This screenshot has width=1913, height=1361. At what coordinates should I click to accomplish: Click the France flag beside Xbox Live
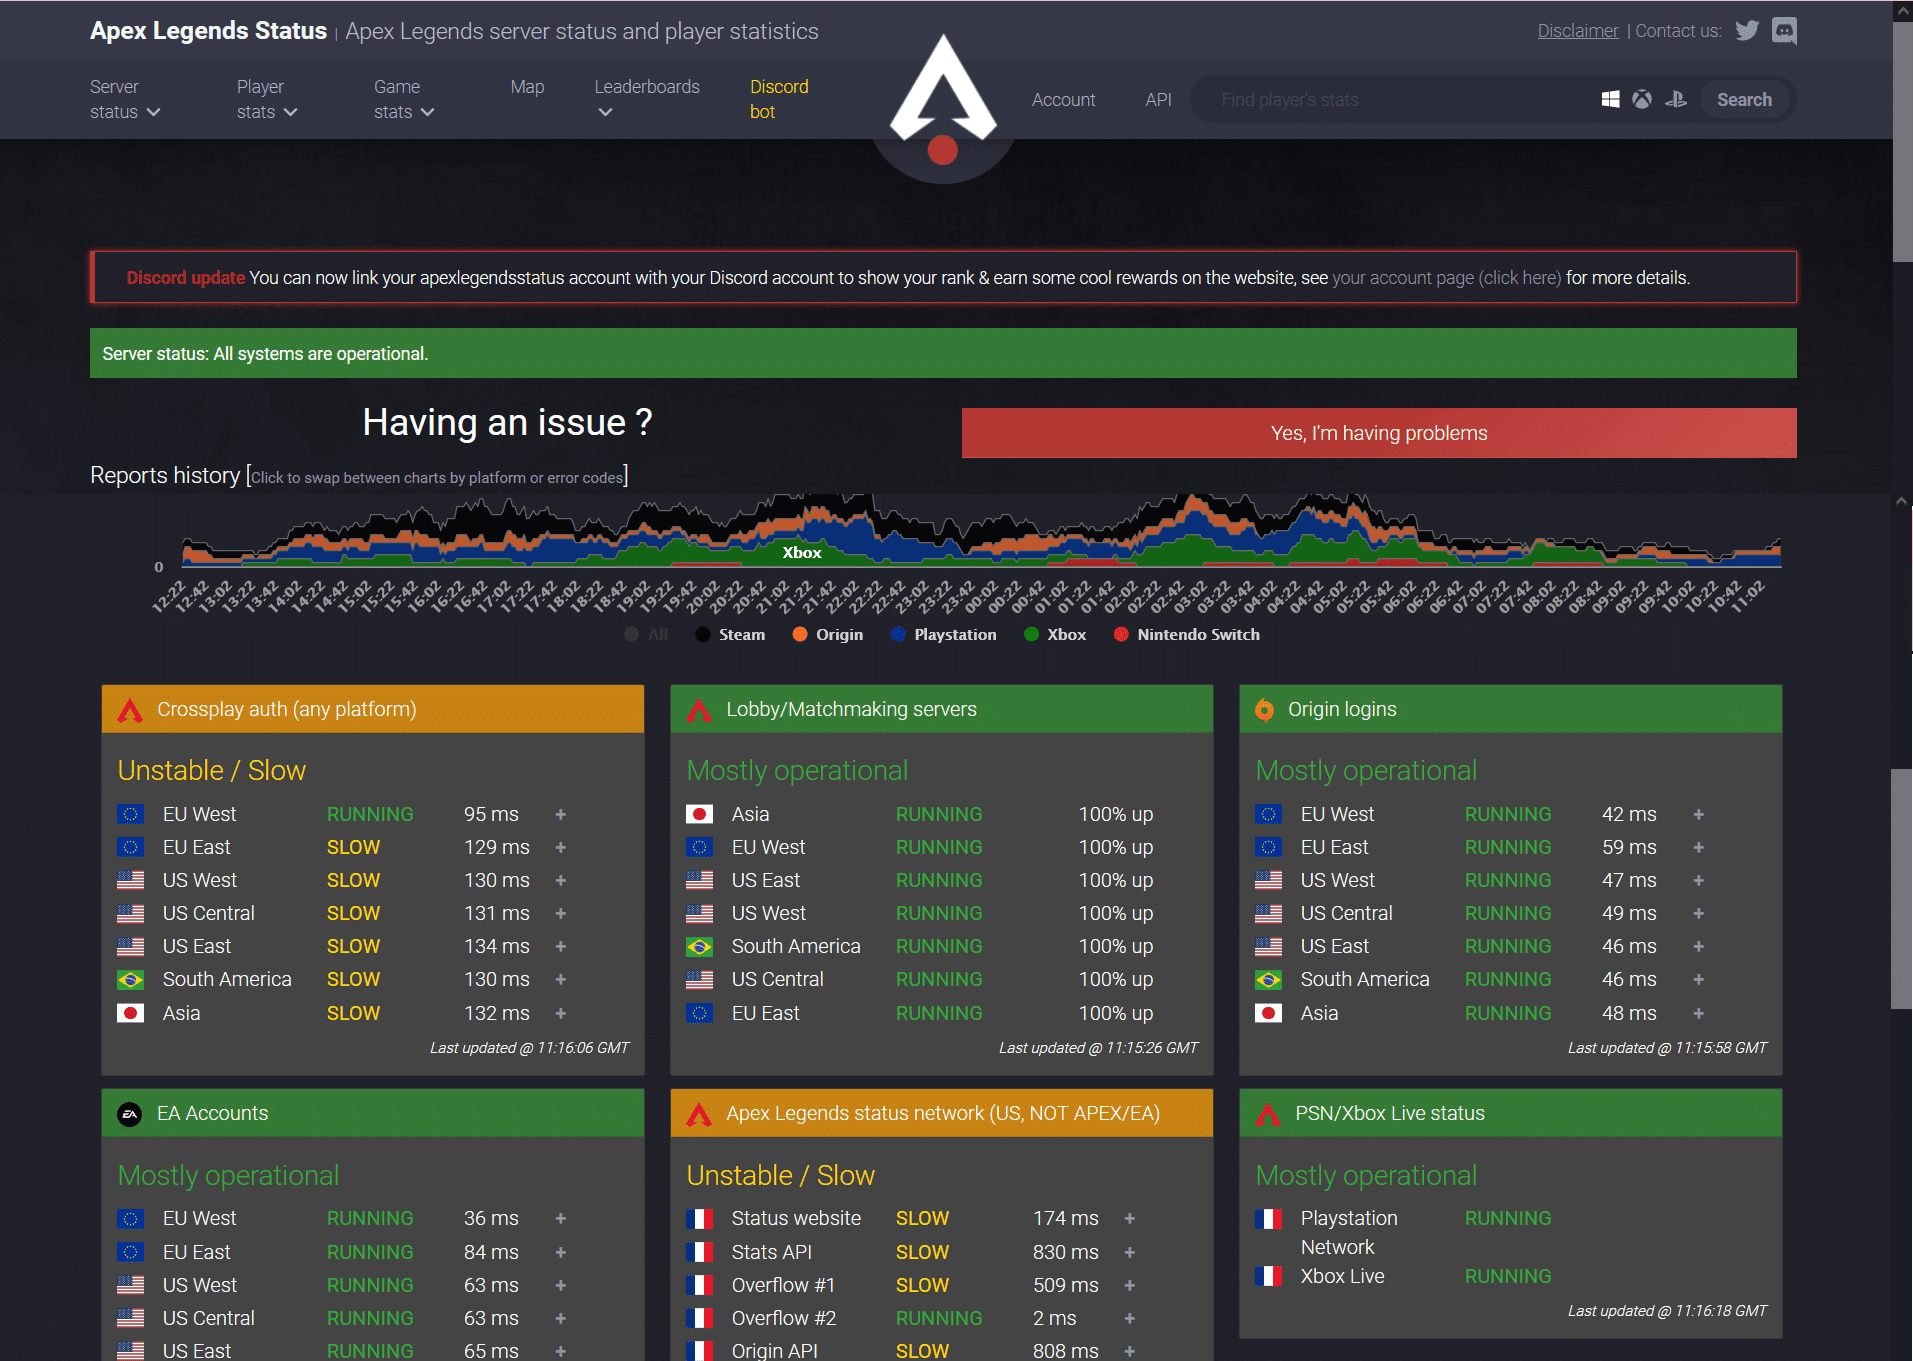(1268, 1277)
